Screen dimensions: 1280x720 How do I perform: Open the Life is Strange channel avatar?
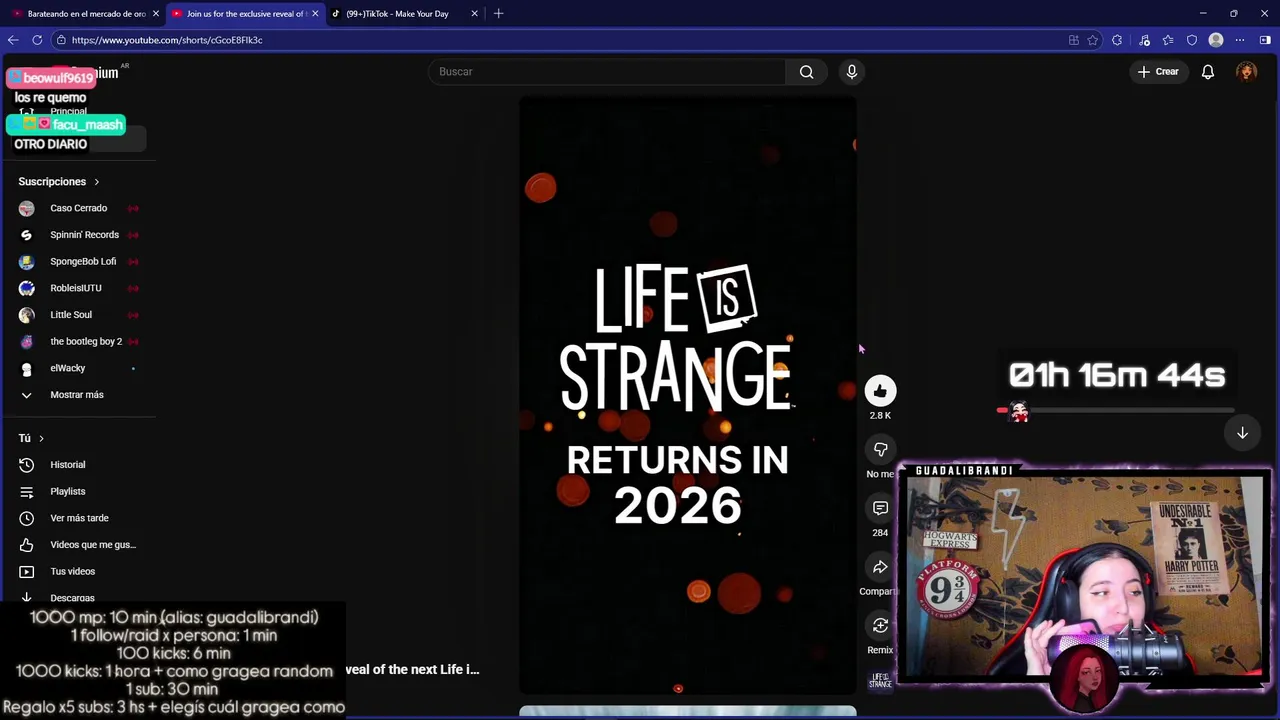880,681
